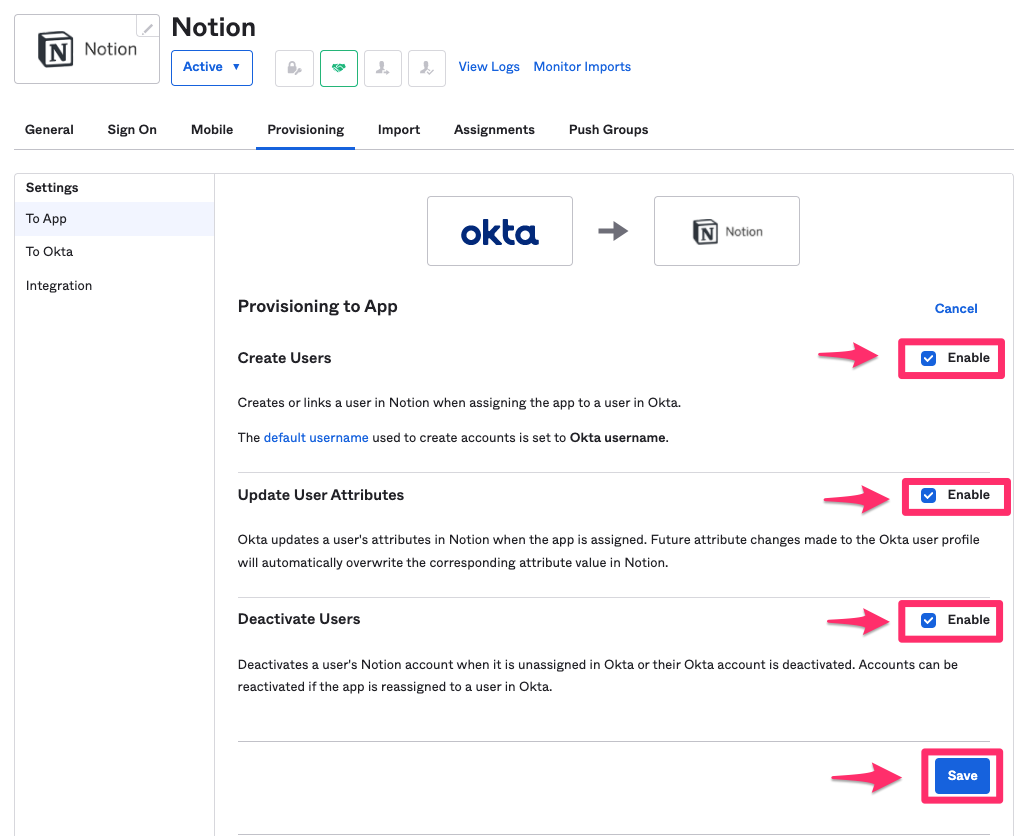Click the Notion box in the provisioning diagram

pyautogui.click(x=726, y=231)
